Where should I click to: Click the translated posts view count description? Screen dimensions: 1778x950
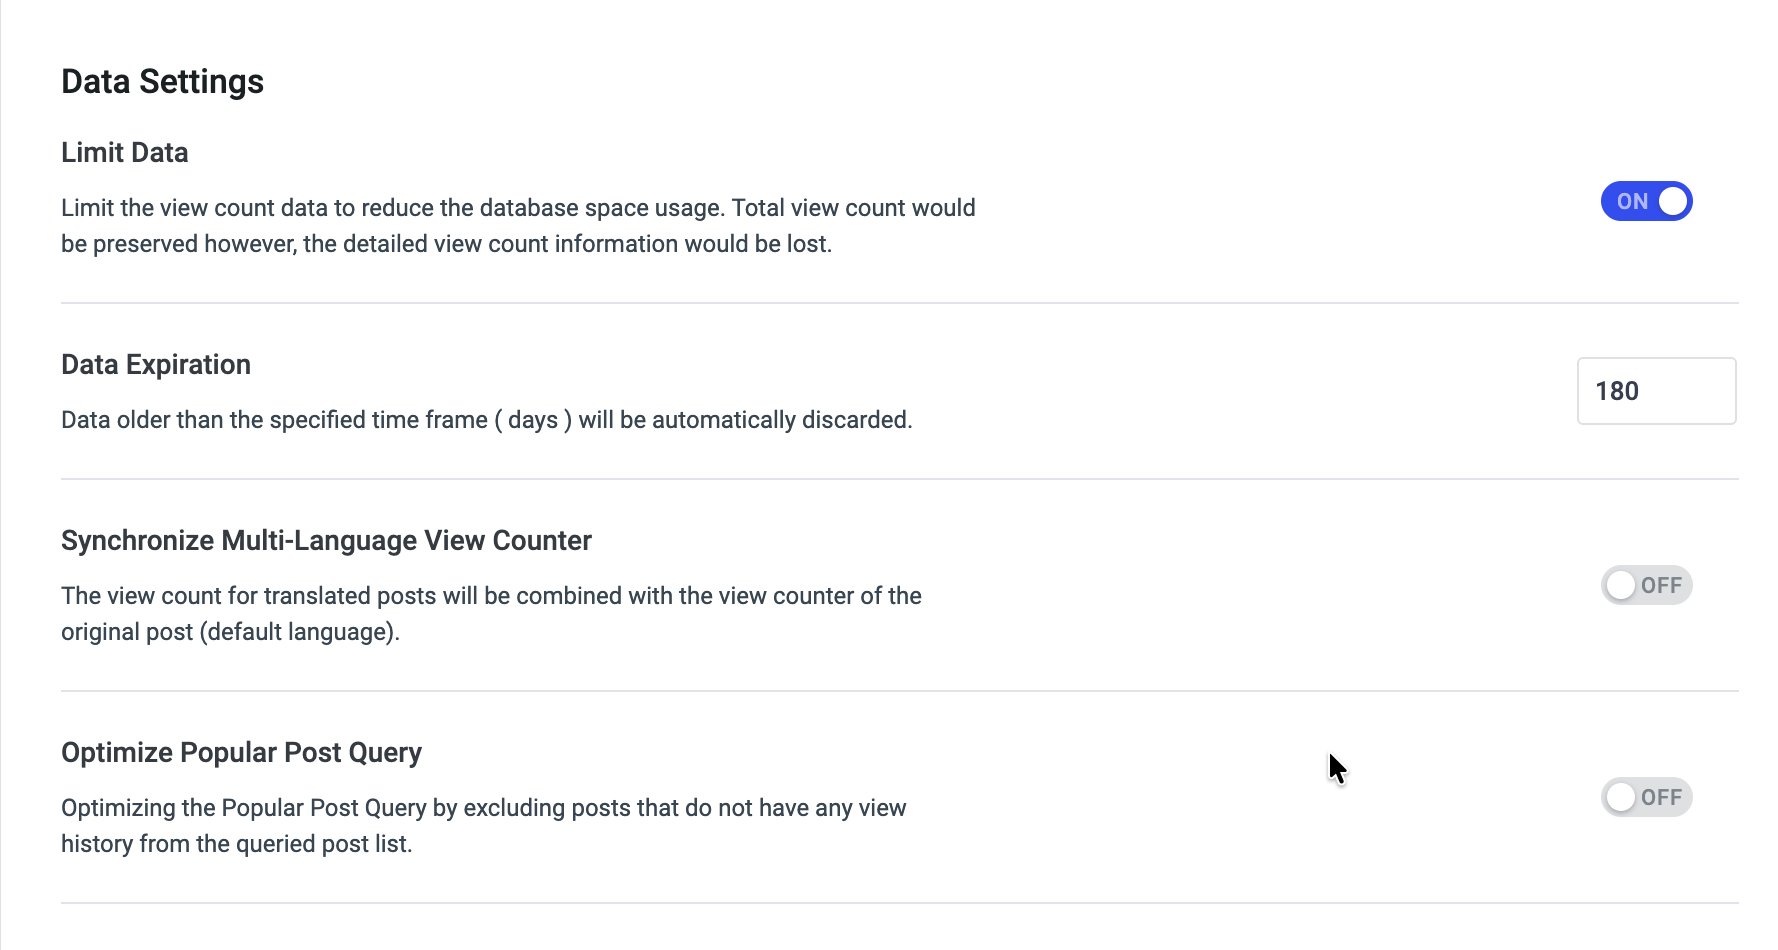491,614
